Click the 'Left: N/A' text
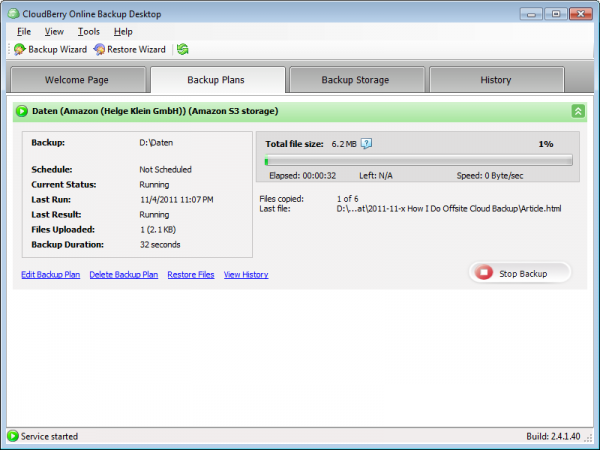The image size is (600, 450). (x=375, y=176)
